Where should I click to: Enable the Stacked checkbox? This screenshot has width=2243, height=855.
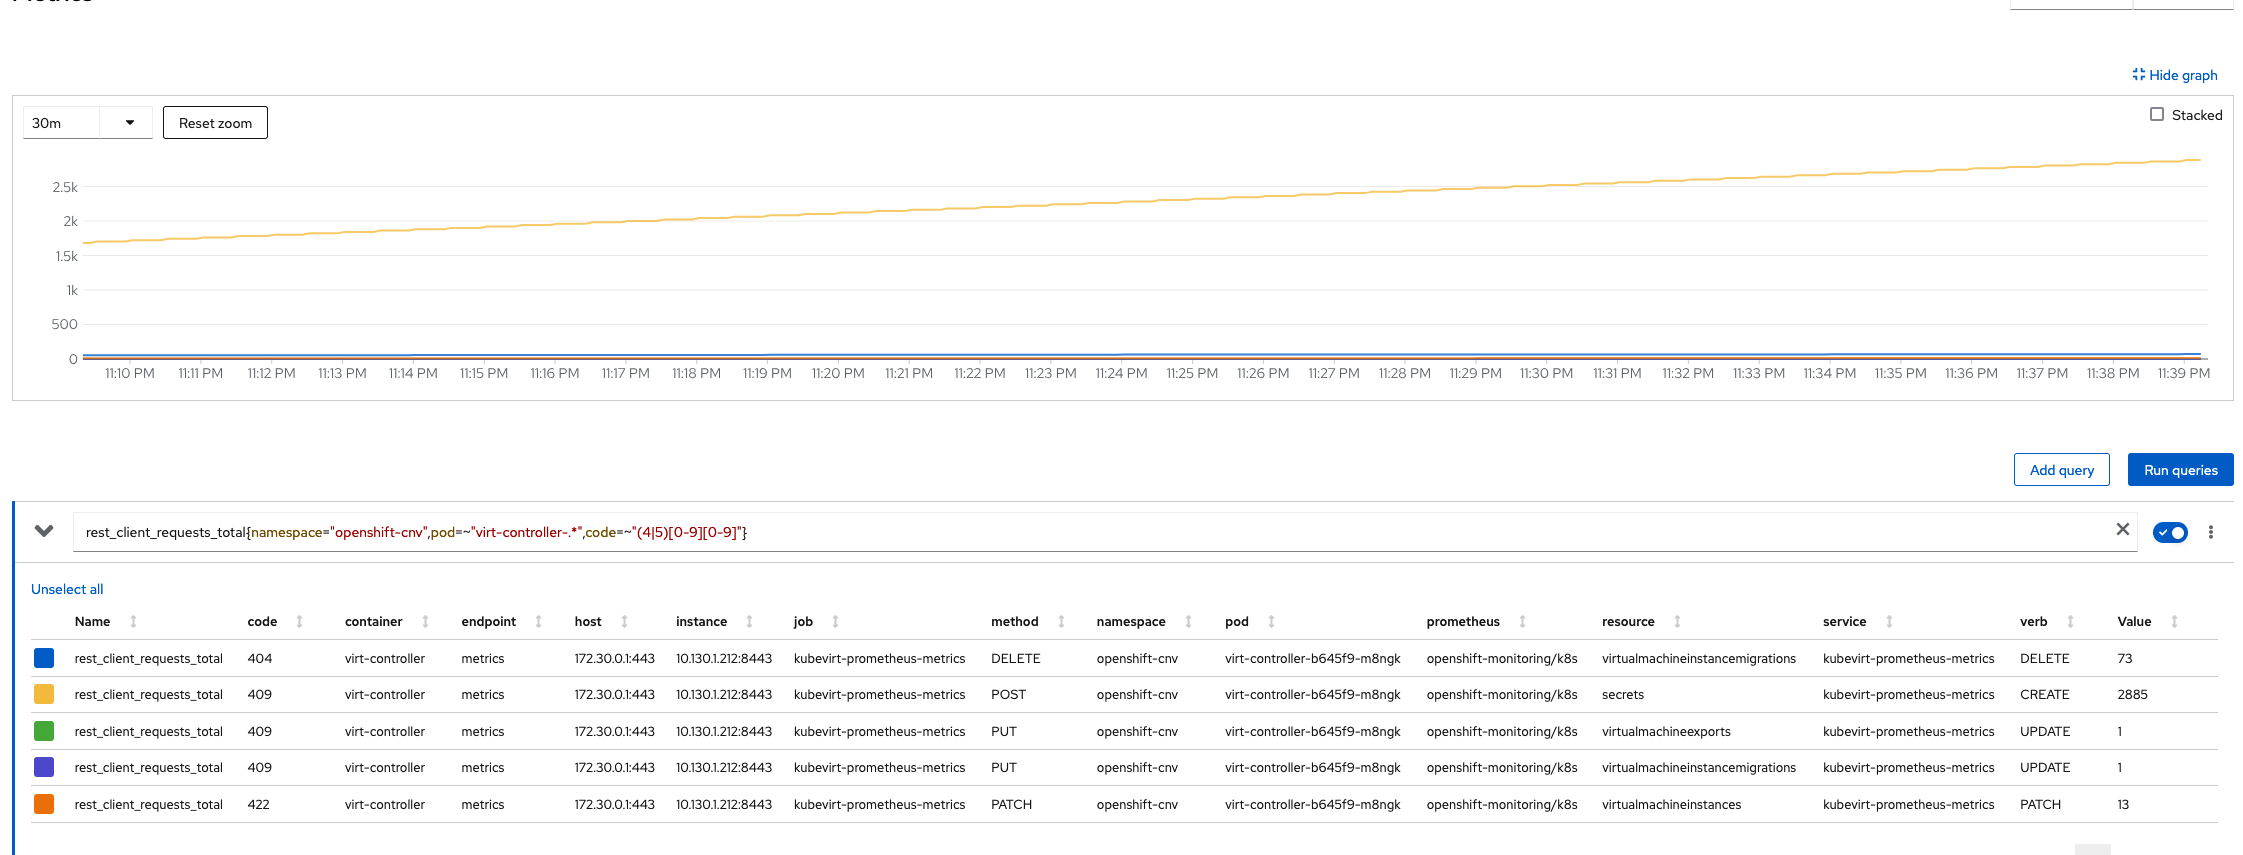tap(2157, 115)
